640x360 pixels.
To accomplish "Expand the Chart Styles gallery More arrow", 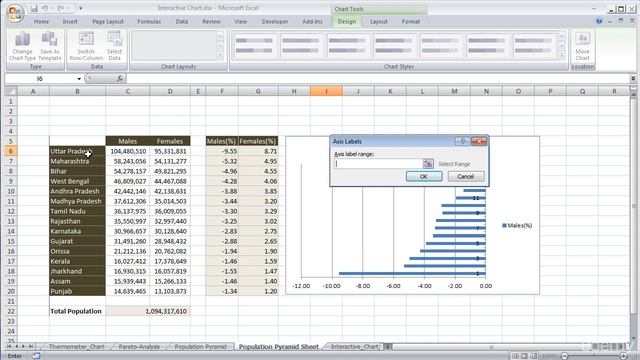I will pos(562,55).
